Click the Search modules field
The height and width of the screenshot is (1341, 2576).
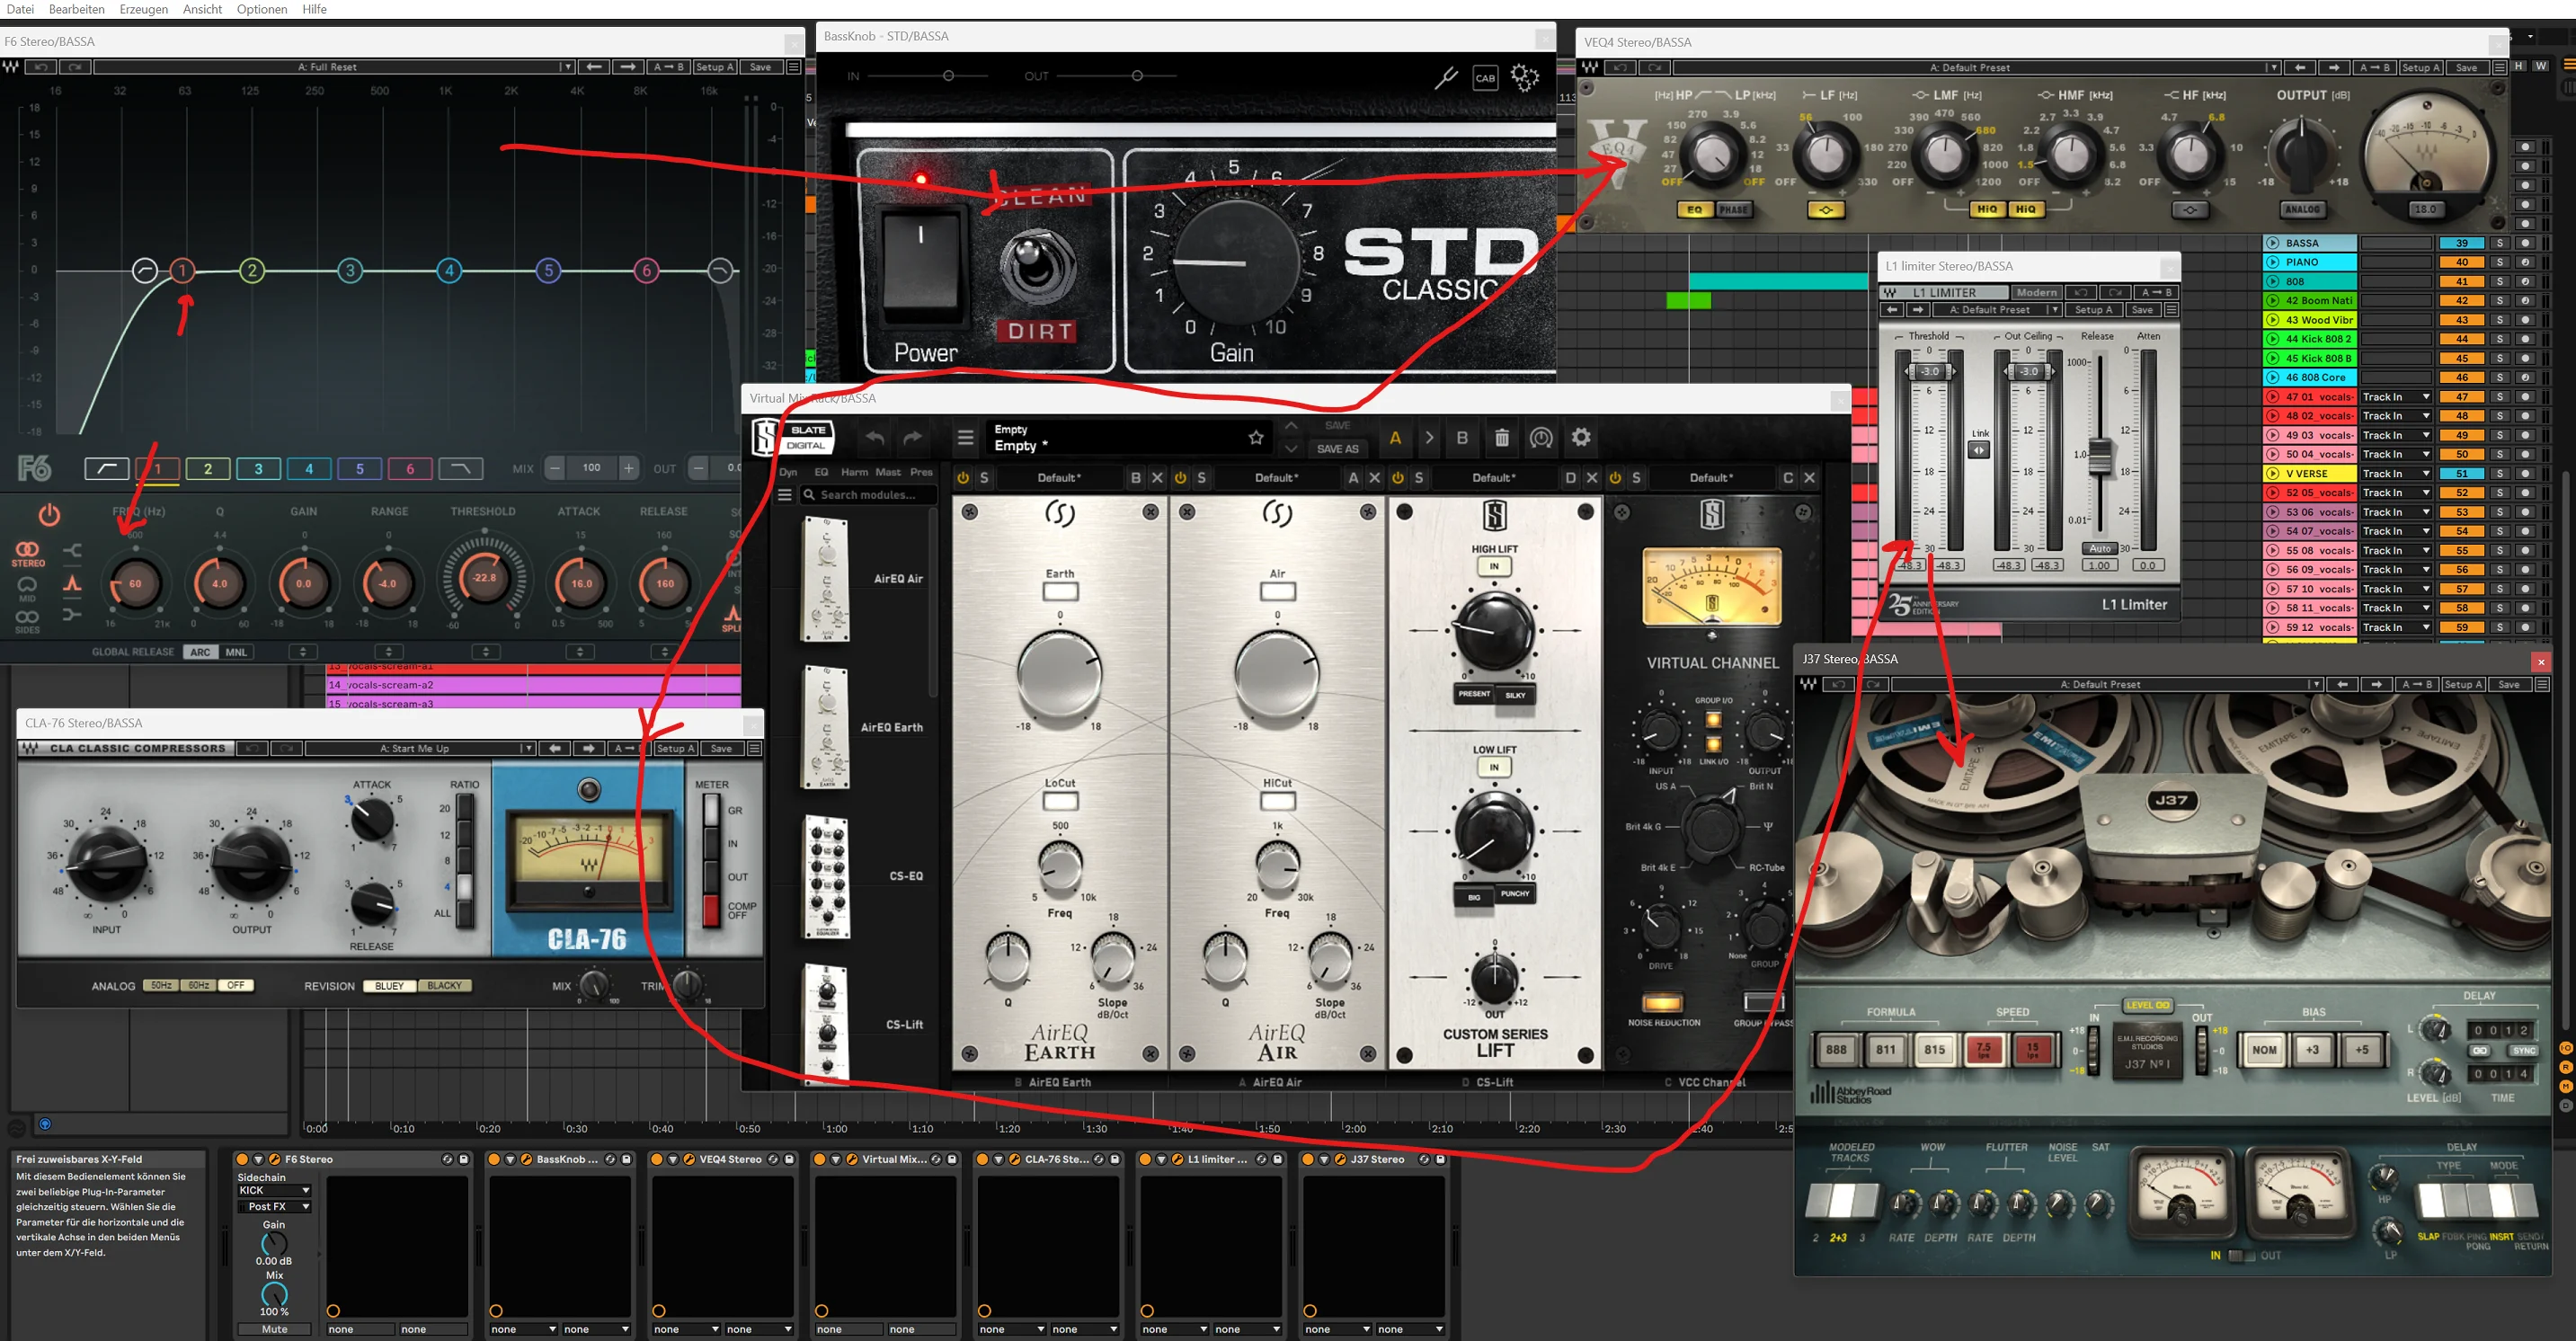pos(868,494)
